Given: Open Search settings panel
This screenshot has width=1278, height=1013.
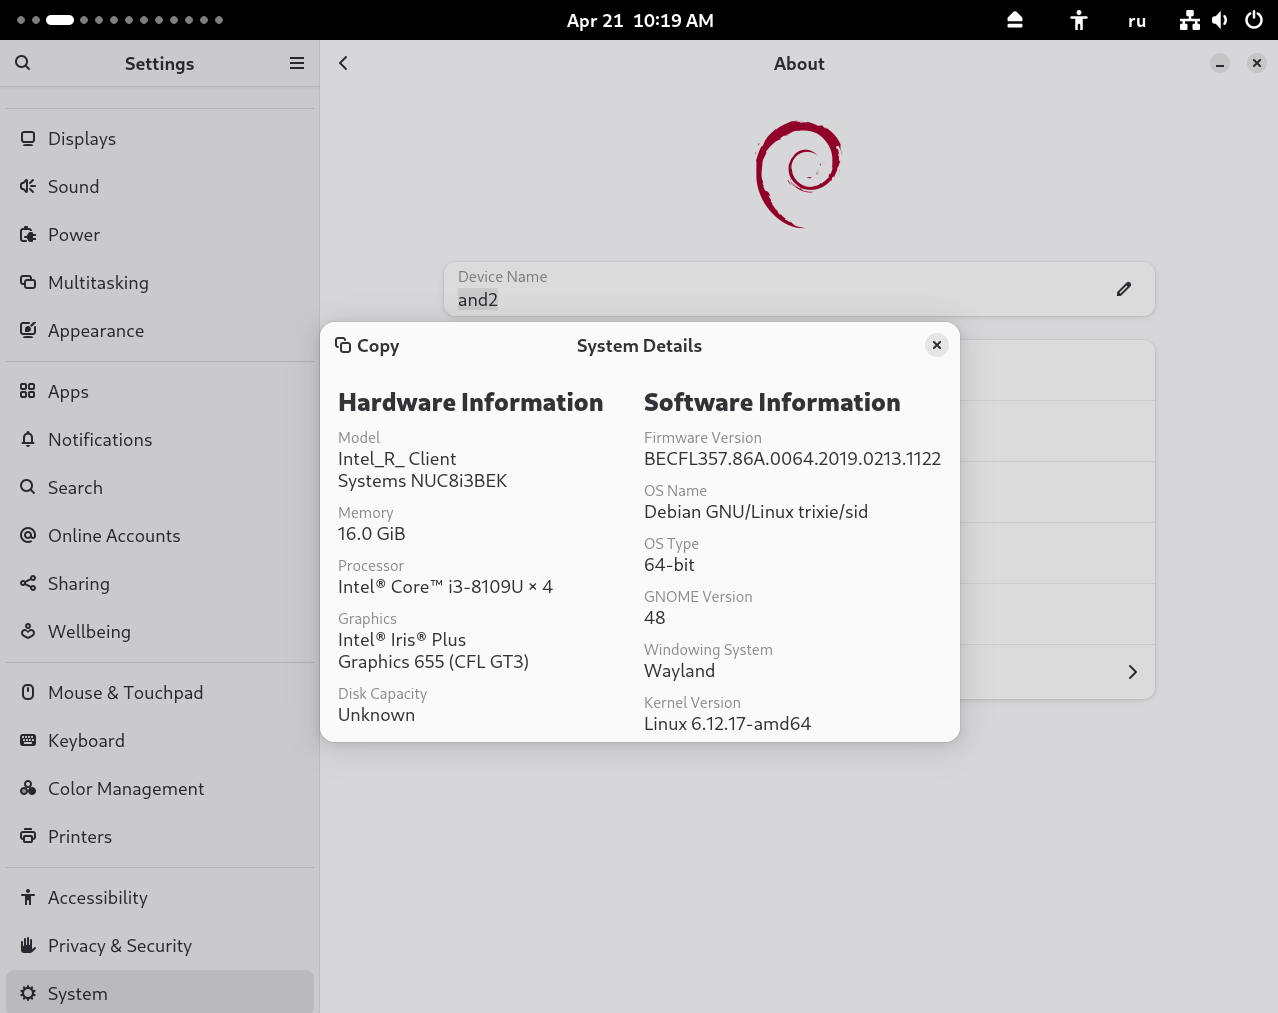Looking at the screenshot, I should (160, 488).
